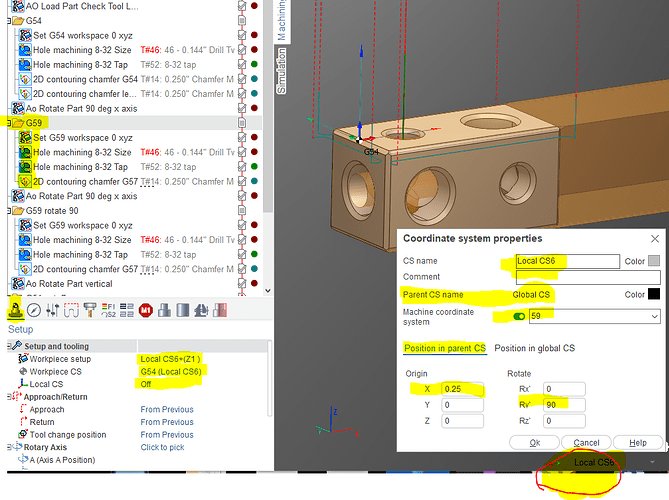The height and width of the screenshot is (500, 669).
Task: Switch to Position in global CS tab
Action: [x=537, y=348]
